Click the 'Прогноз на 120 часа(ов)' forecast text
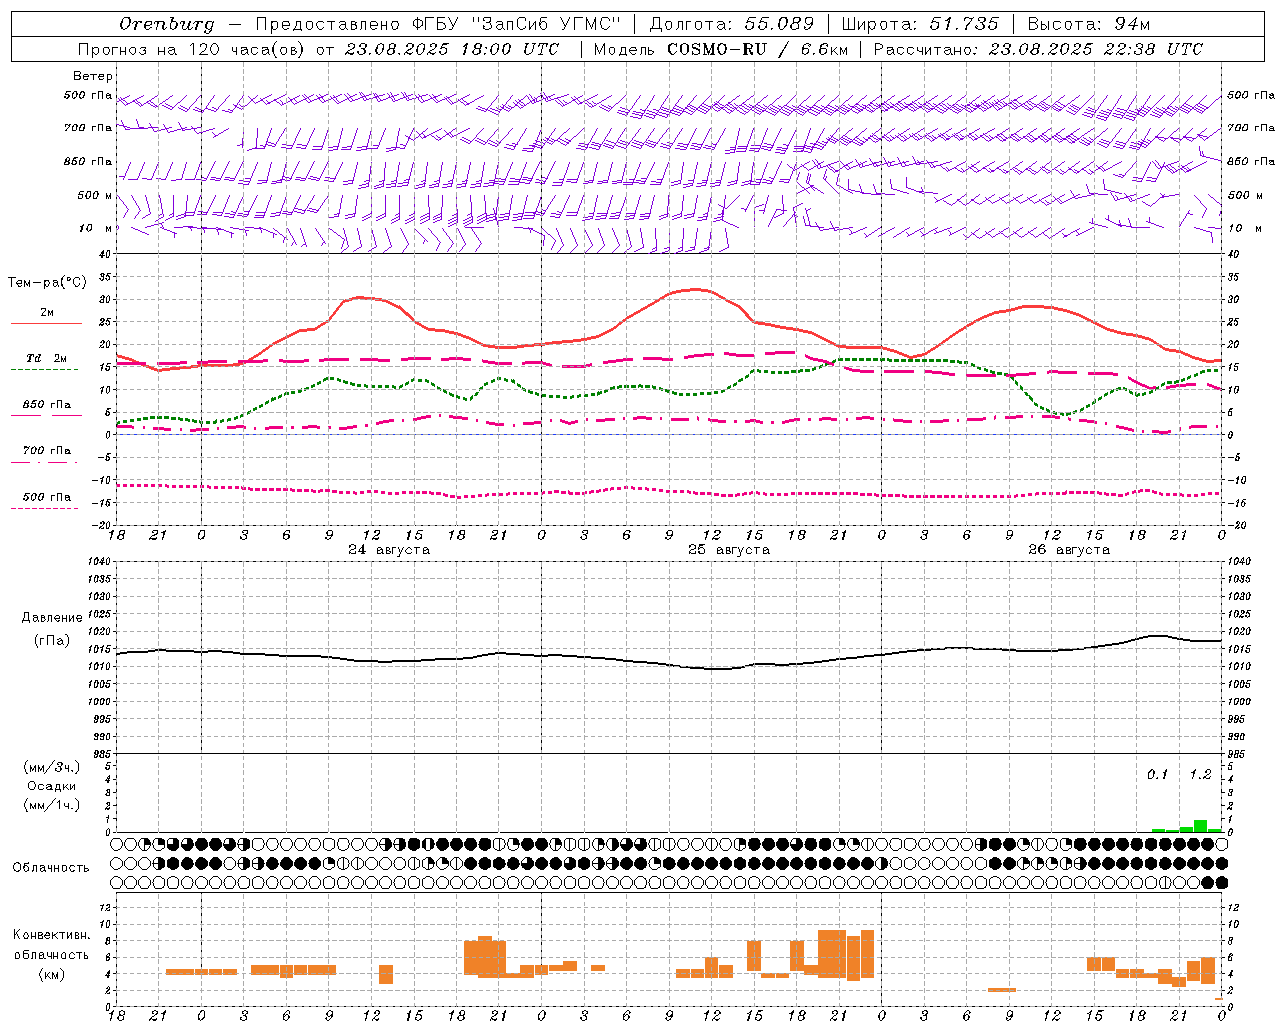This screenshot has height=1024, width=1280. tap(191, 49)
